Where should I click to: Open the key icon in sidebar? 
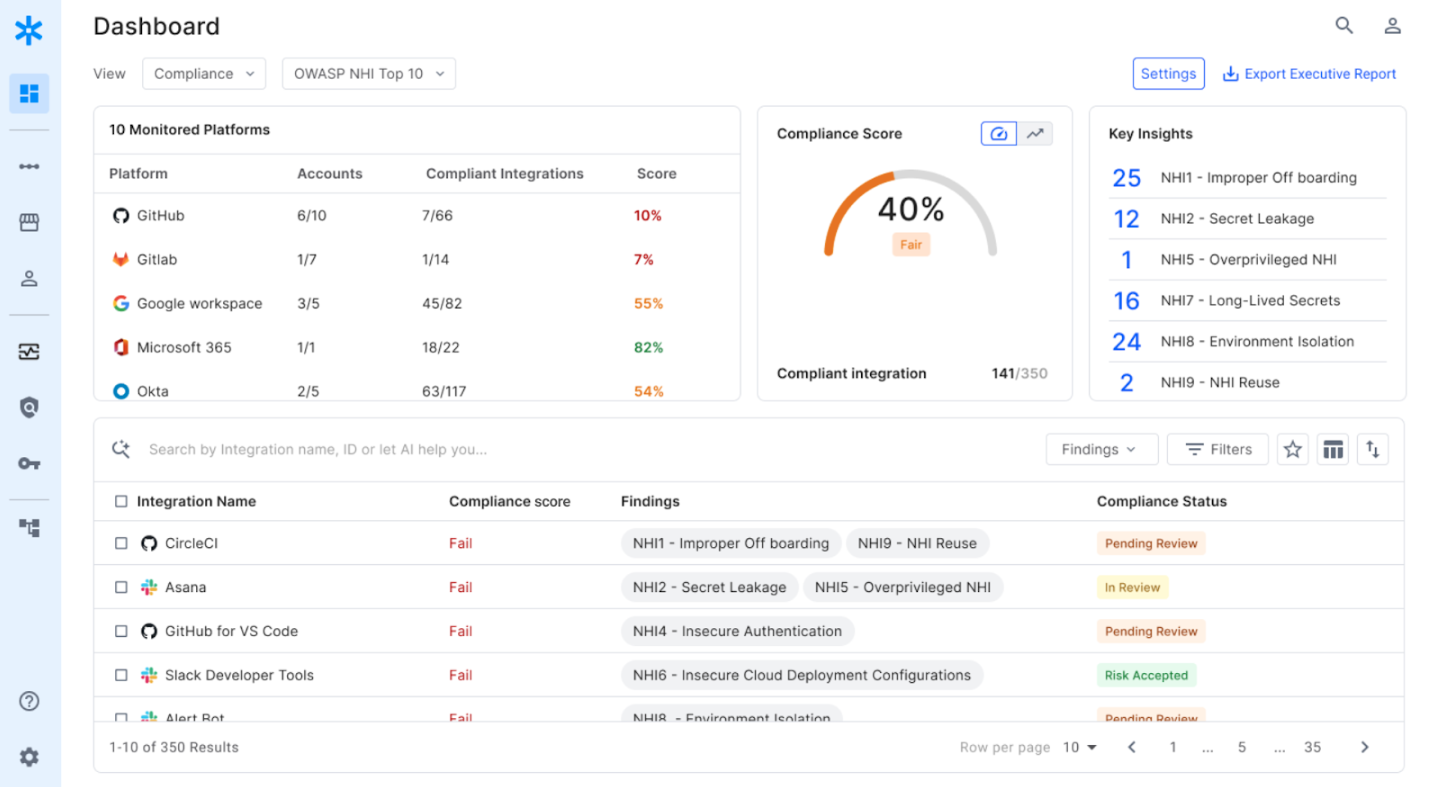[29, 464]
